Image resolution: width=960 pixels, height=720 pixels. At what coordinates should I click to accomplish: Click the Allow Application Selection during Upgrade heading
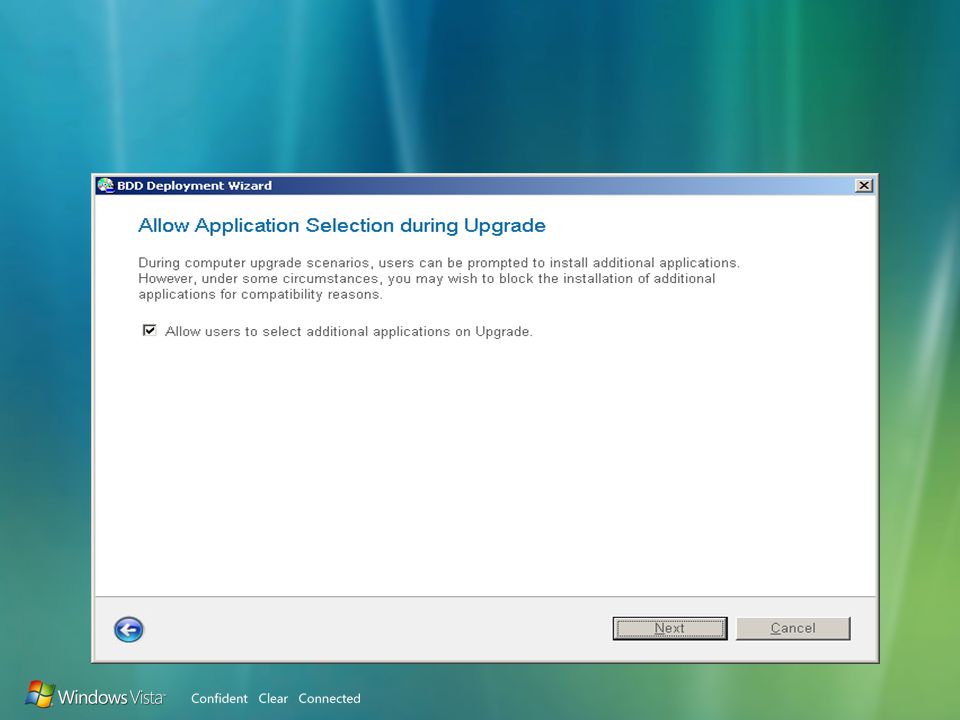pyautogui.click(x=342, y=226)
